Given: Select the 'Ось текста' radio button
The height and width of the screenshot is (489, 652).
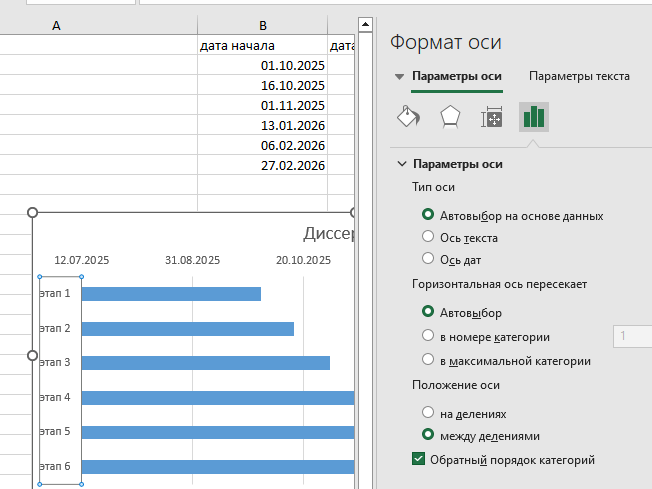Looking at the screenshot, I should (x=428, y=238).
